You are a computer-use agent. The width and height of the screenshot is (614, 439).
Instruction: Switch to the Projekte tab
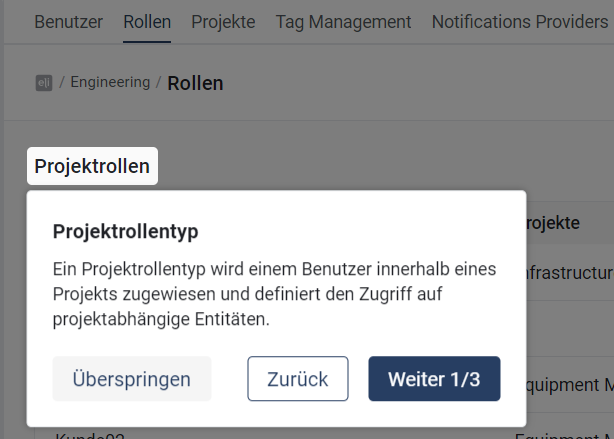tap(223, 21)
